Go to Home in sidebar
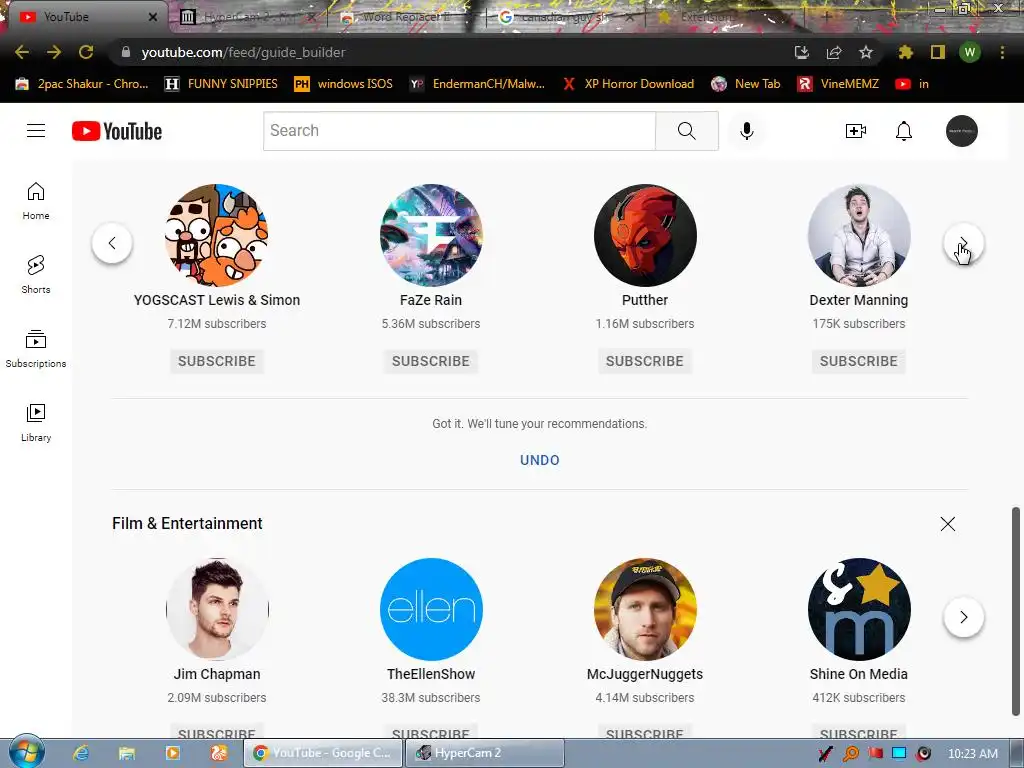 coord(36,201)
